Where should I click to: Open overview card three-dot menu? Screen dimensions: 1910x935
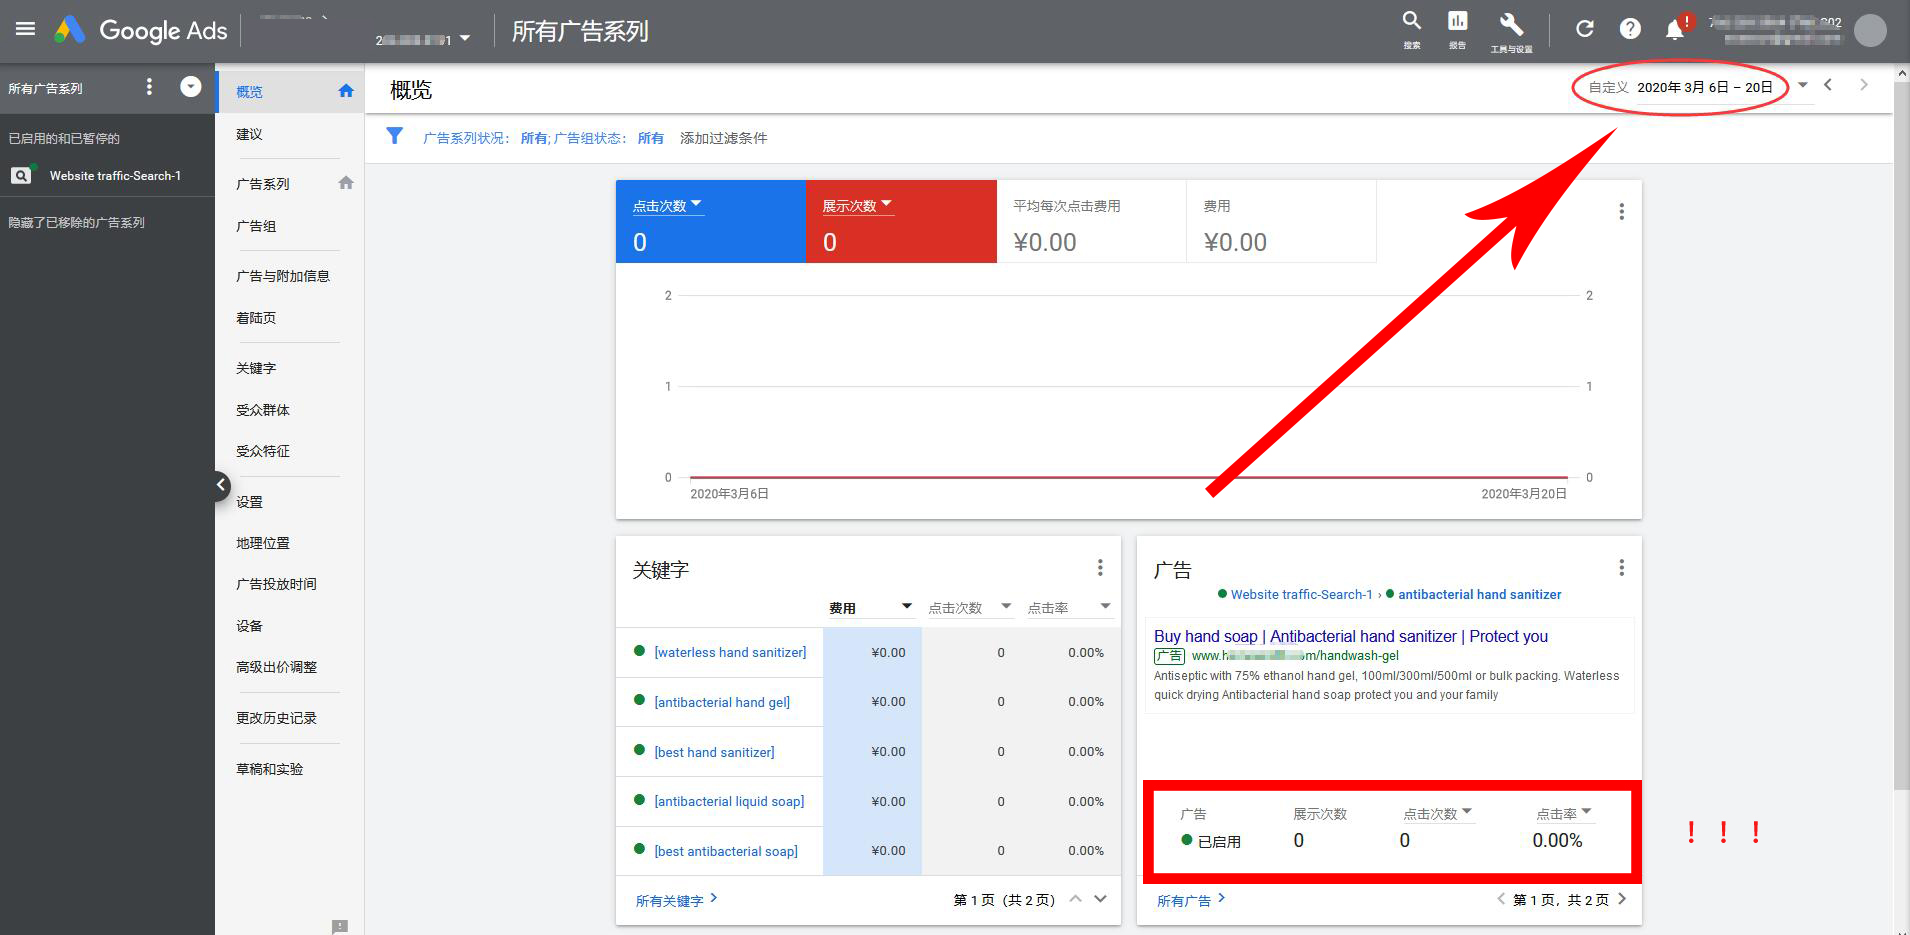[1621, 212]
